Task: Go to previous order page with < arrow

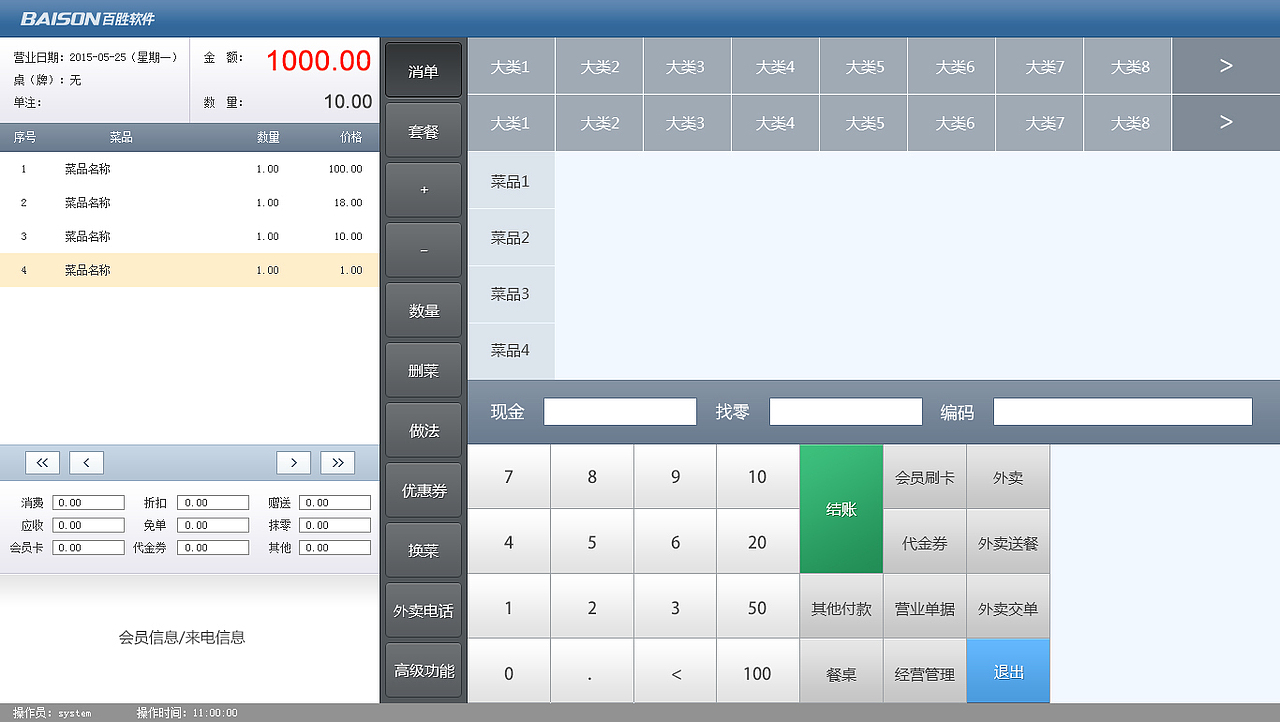Action: tap(86, 462)
